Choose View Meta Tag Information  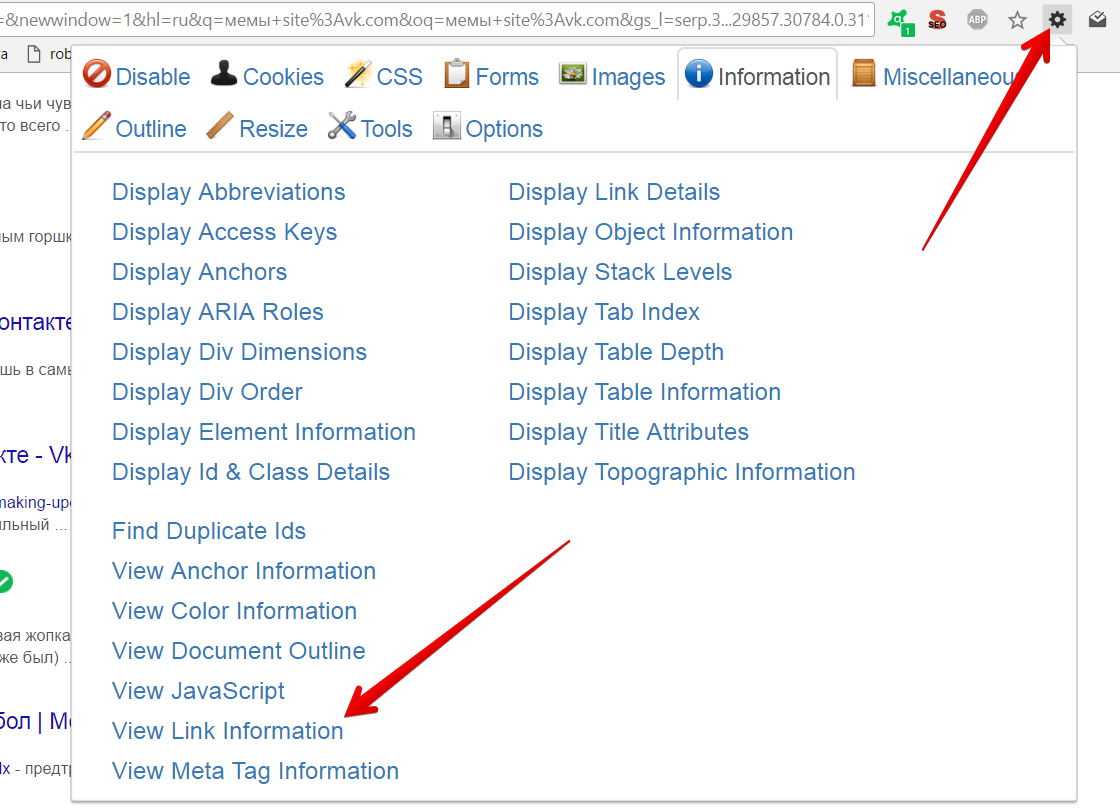[x=255, y=771]
